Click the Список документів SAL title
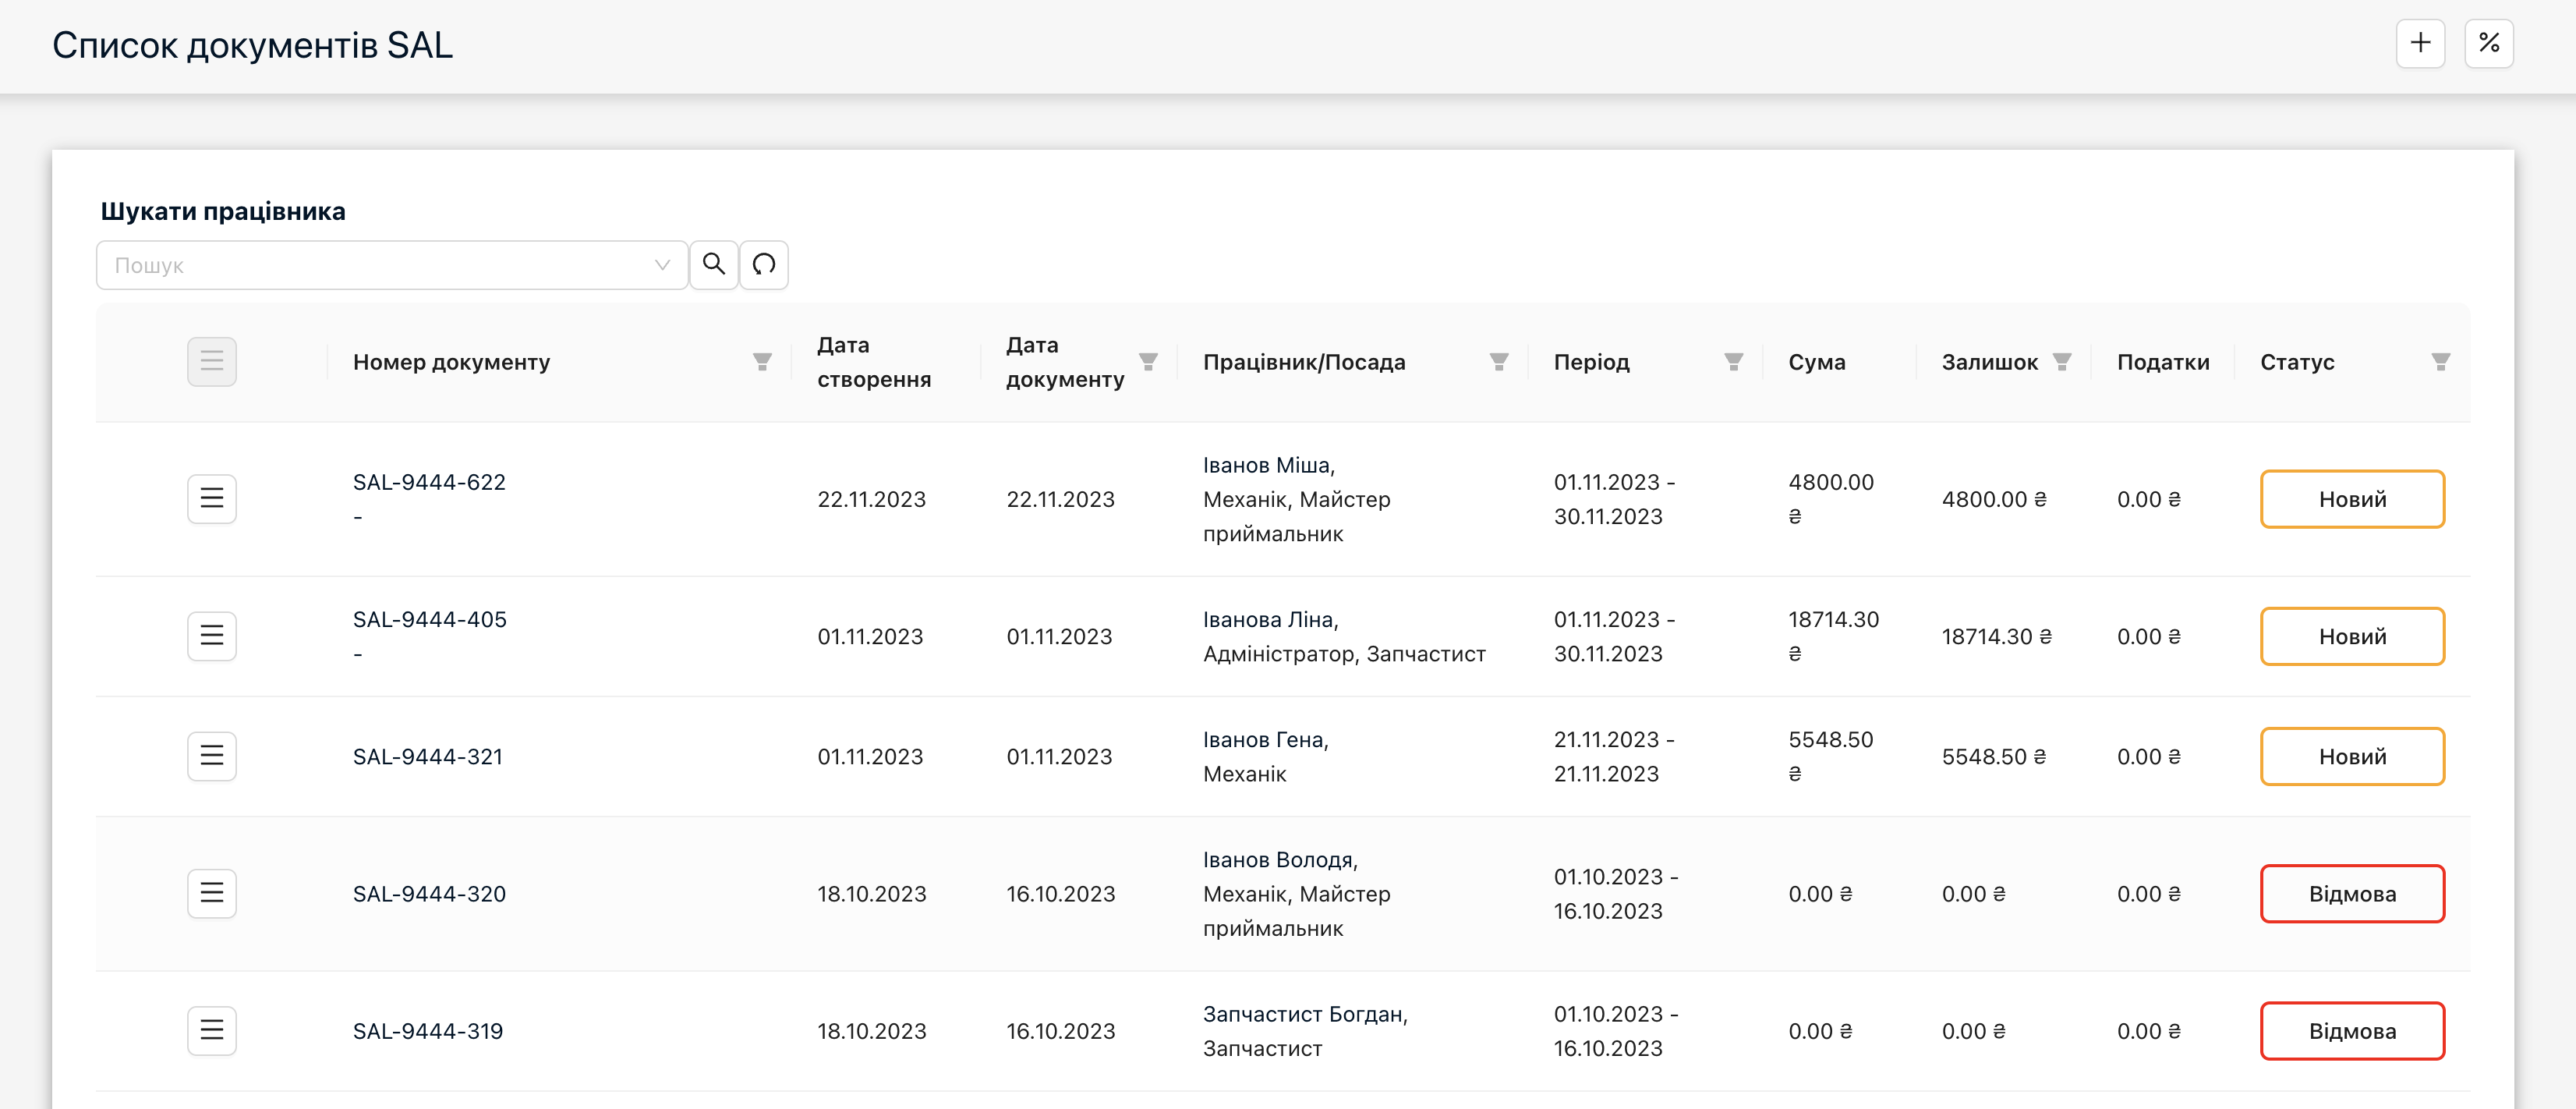2576x1109 pixels. point(252,45)
